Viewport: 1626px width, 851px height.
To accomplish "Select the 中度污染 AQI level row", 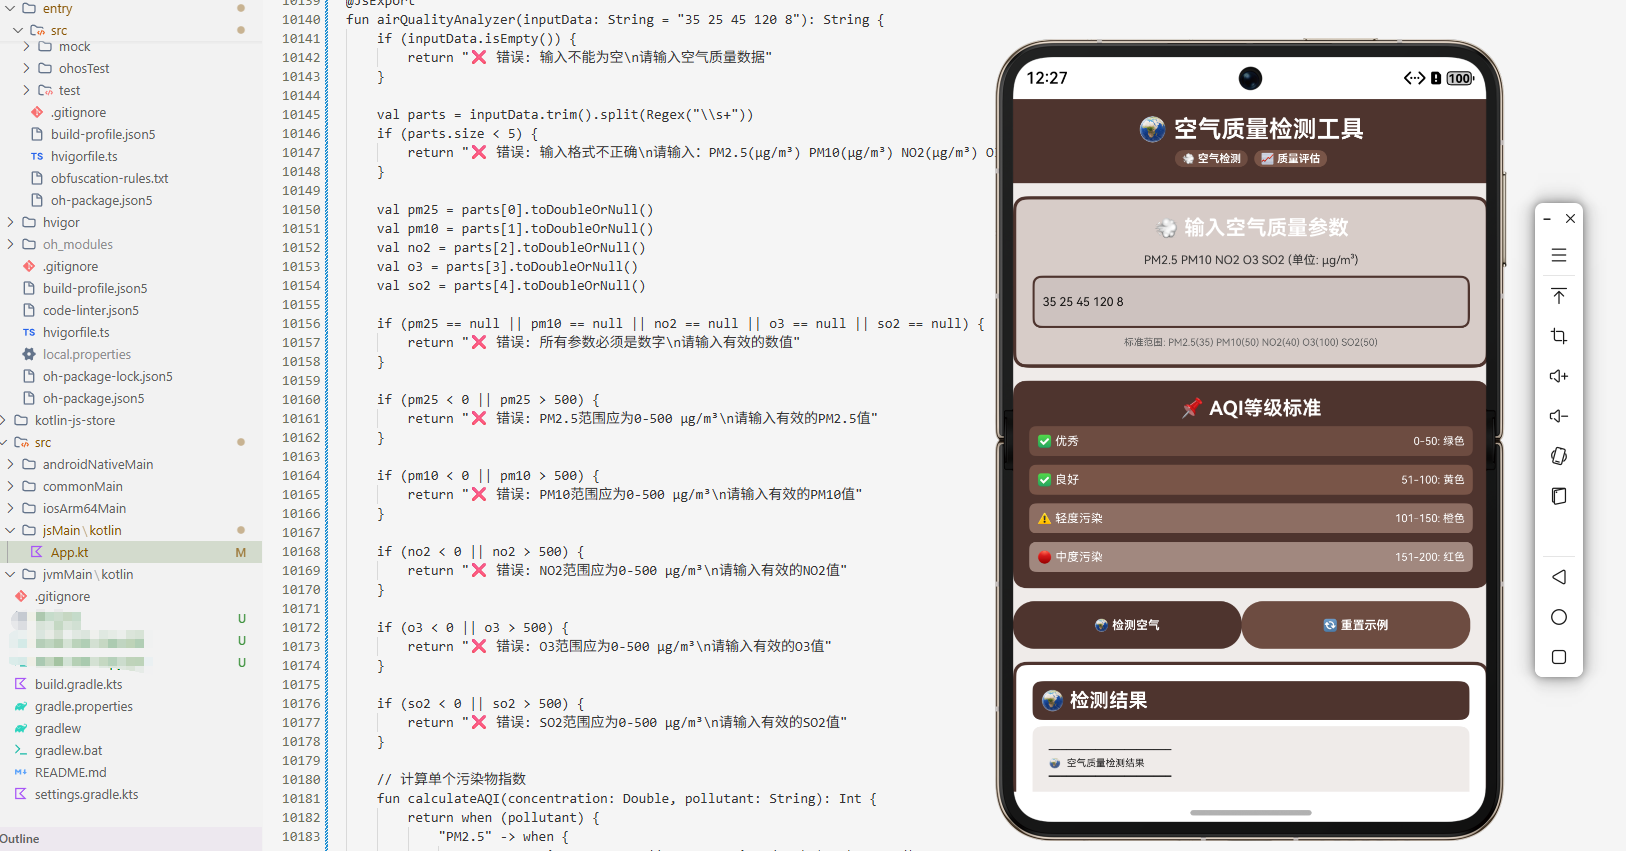I will click(1250, 557).
